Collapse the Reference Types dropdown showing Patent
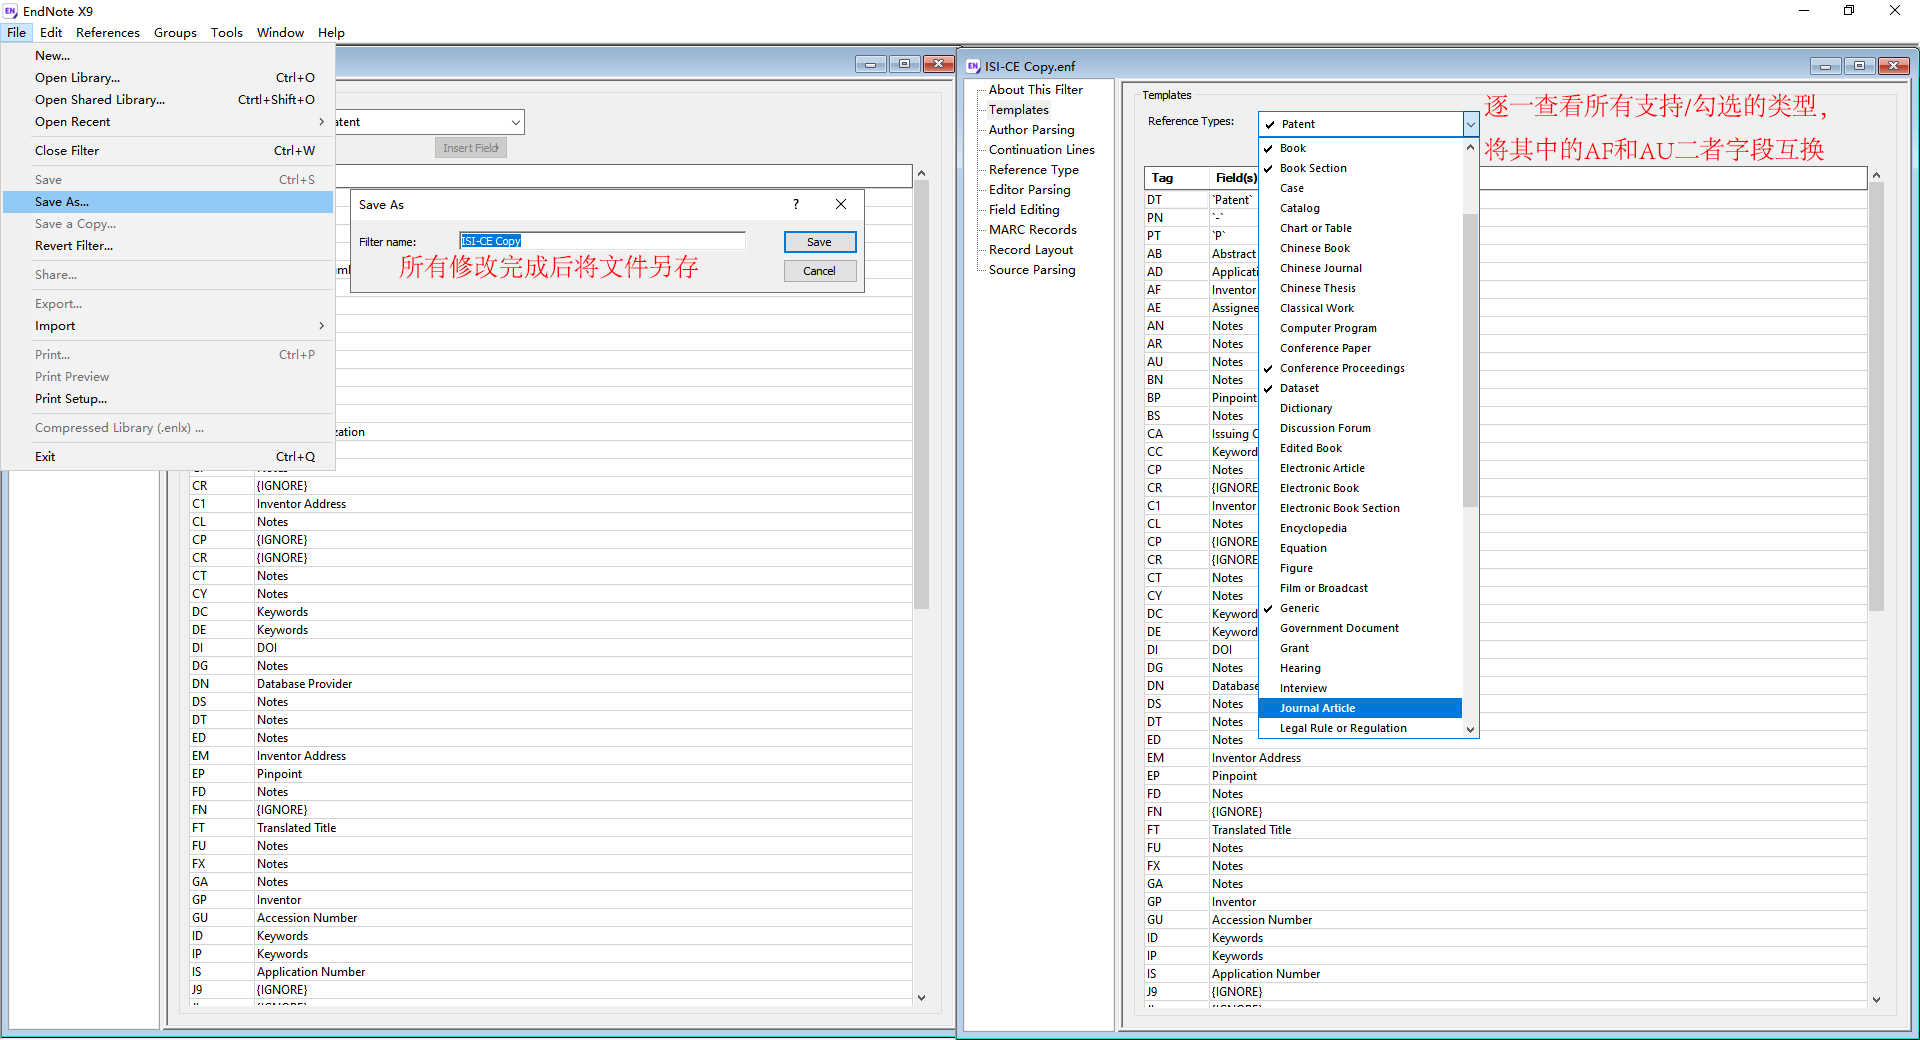 (1470, 124)
